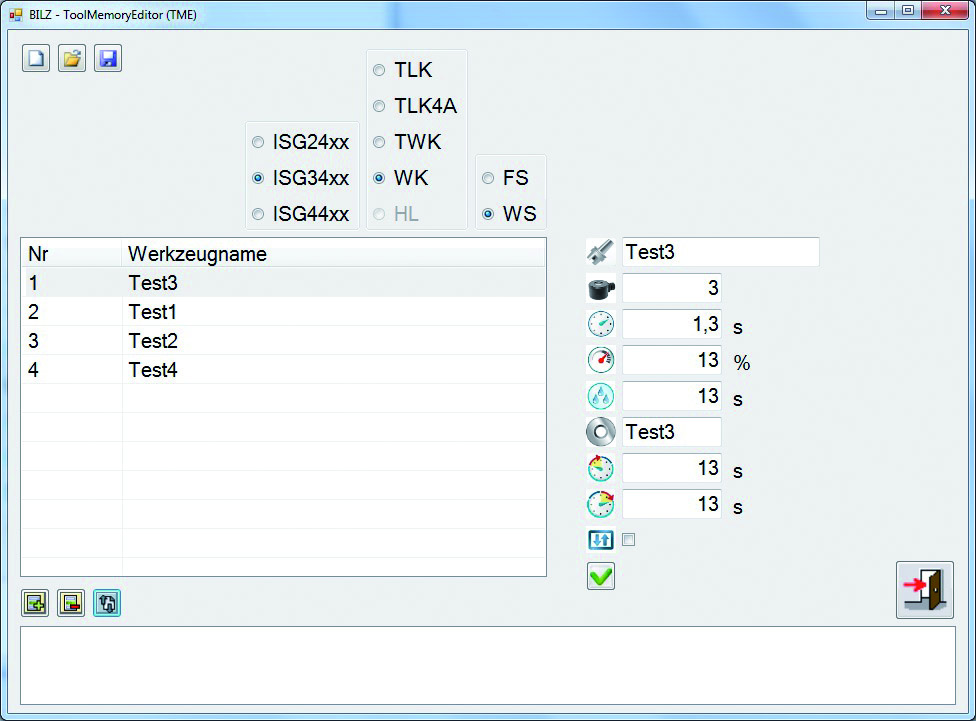976x721 pixels.
Task: Click the remove tool entry icon
Action: pos(70,603)
